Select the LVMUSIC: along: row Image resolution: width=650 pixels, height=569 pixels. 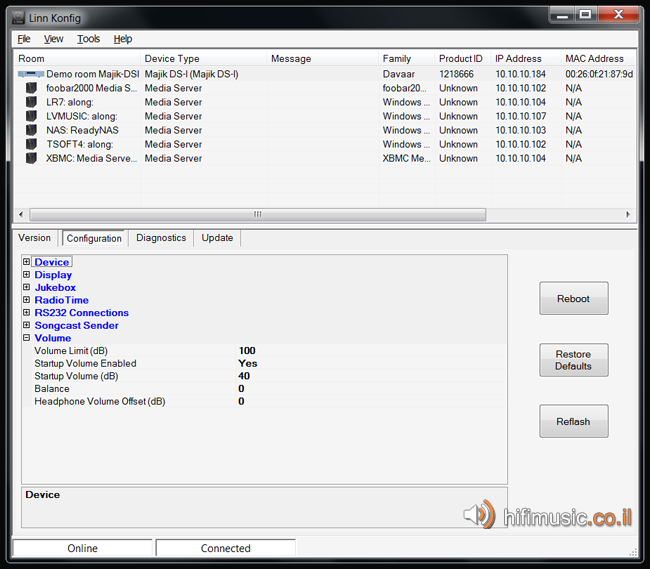click(x=325, y=116)
